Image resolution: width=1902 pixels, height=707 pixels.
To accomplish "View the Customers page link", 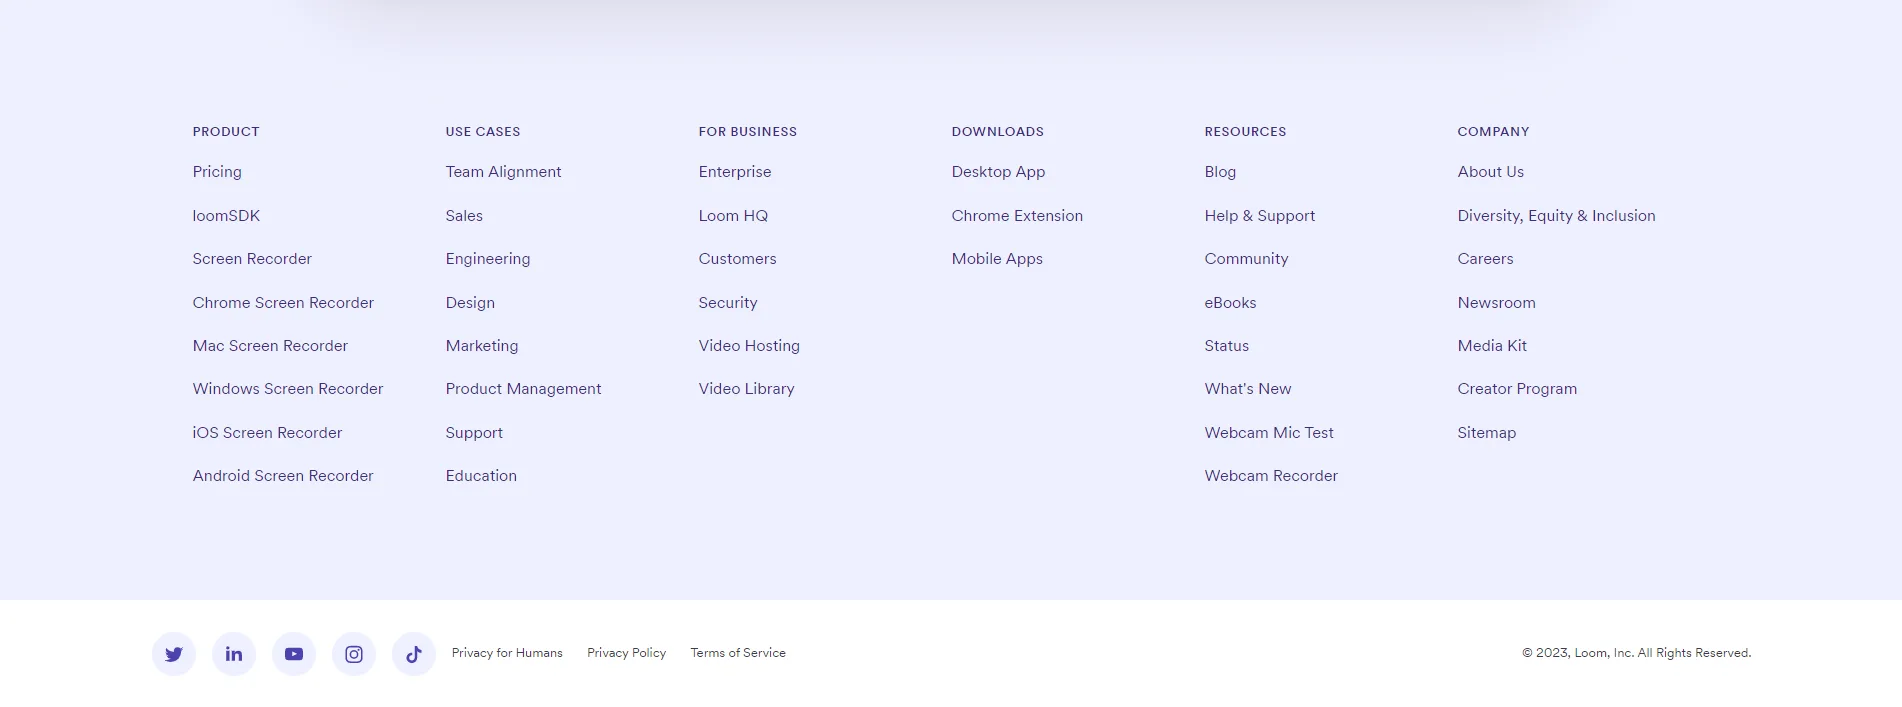I will point(737,259).
